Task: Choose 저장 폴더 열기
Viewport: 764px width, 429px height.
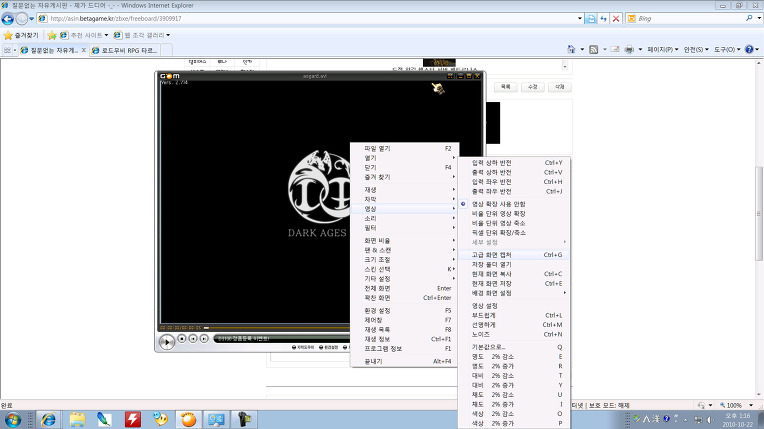Action: (x=514, y=264)
